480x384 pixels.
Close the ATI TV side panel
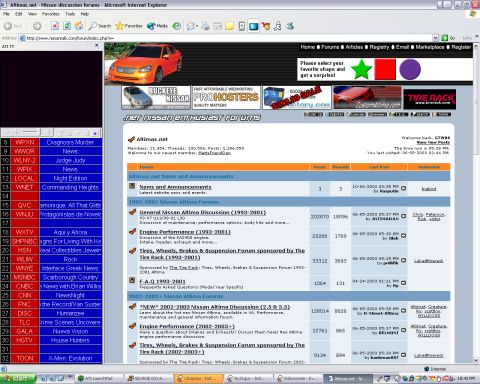97,46
